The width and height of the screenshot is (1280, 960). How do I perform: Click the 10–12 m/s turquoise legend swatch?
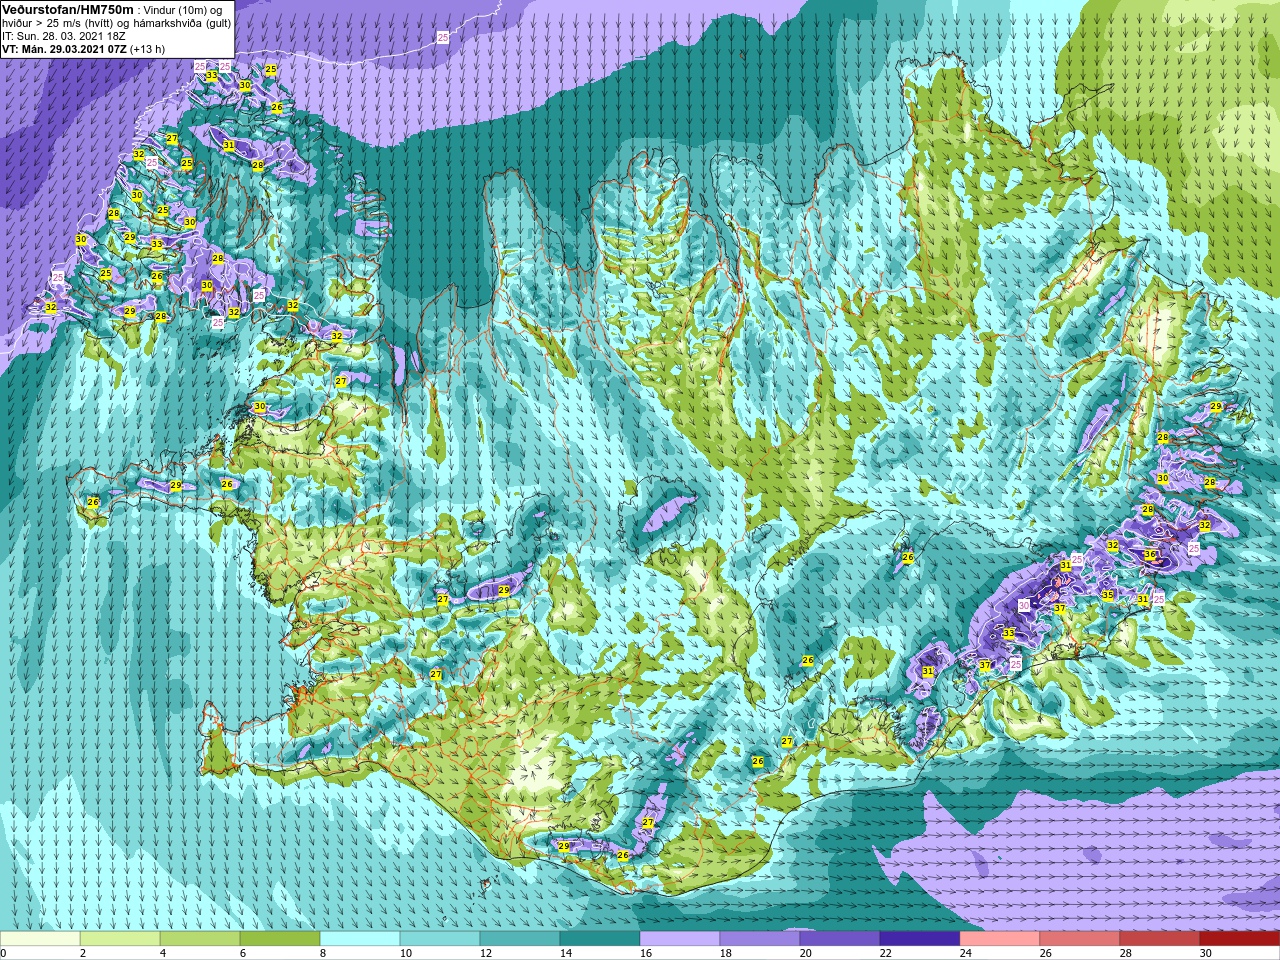(440, 939)
